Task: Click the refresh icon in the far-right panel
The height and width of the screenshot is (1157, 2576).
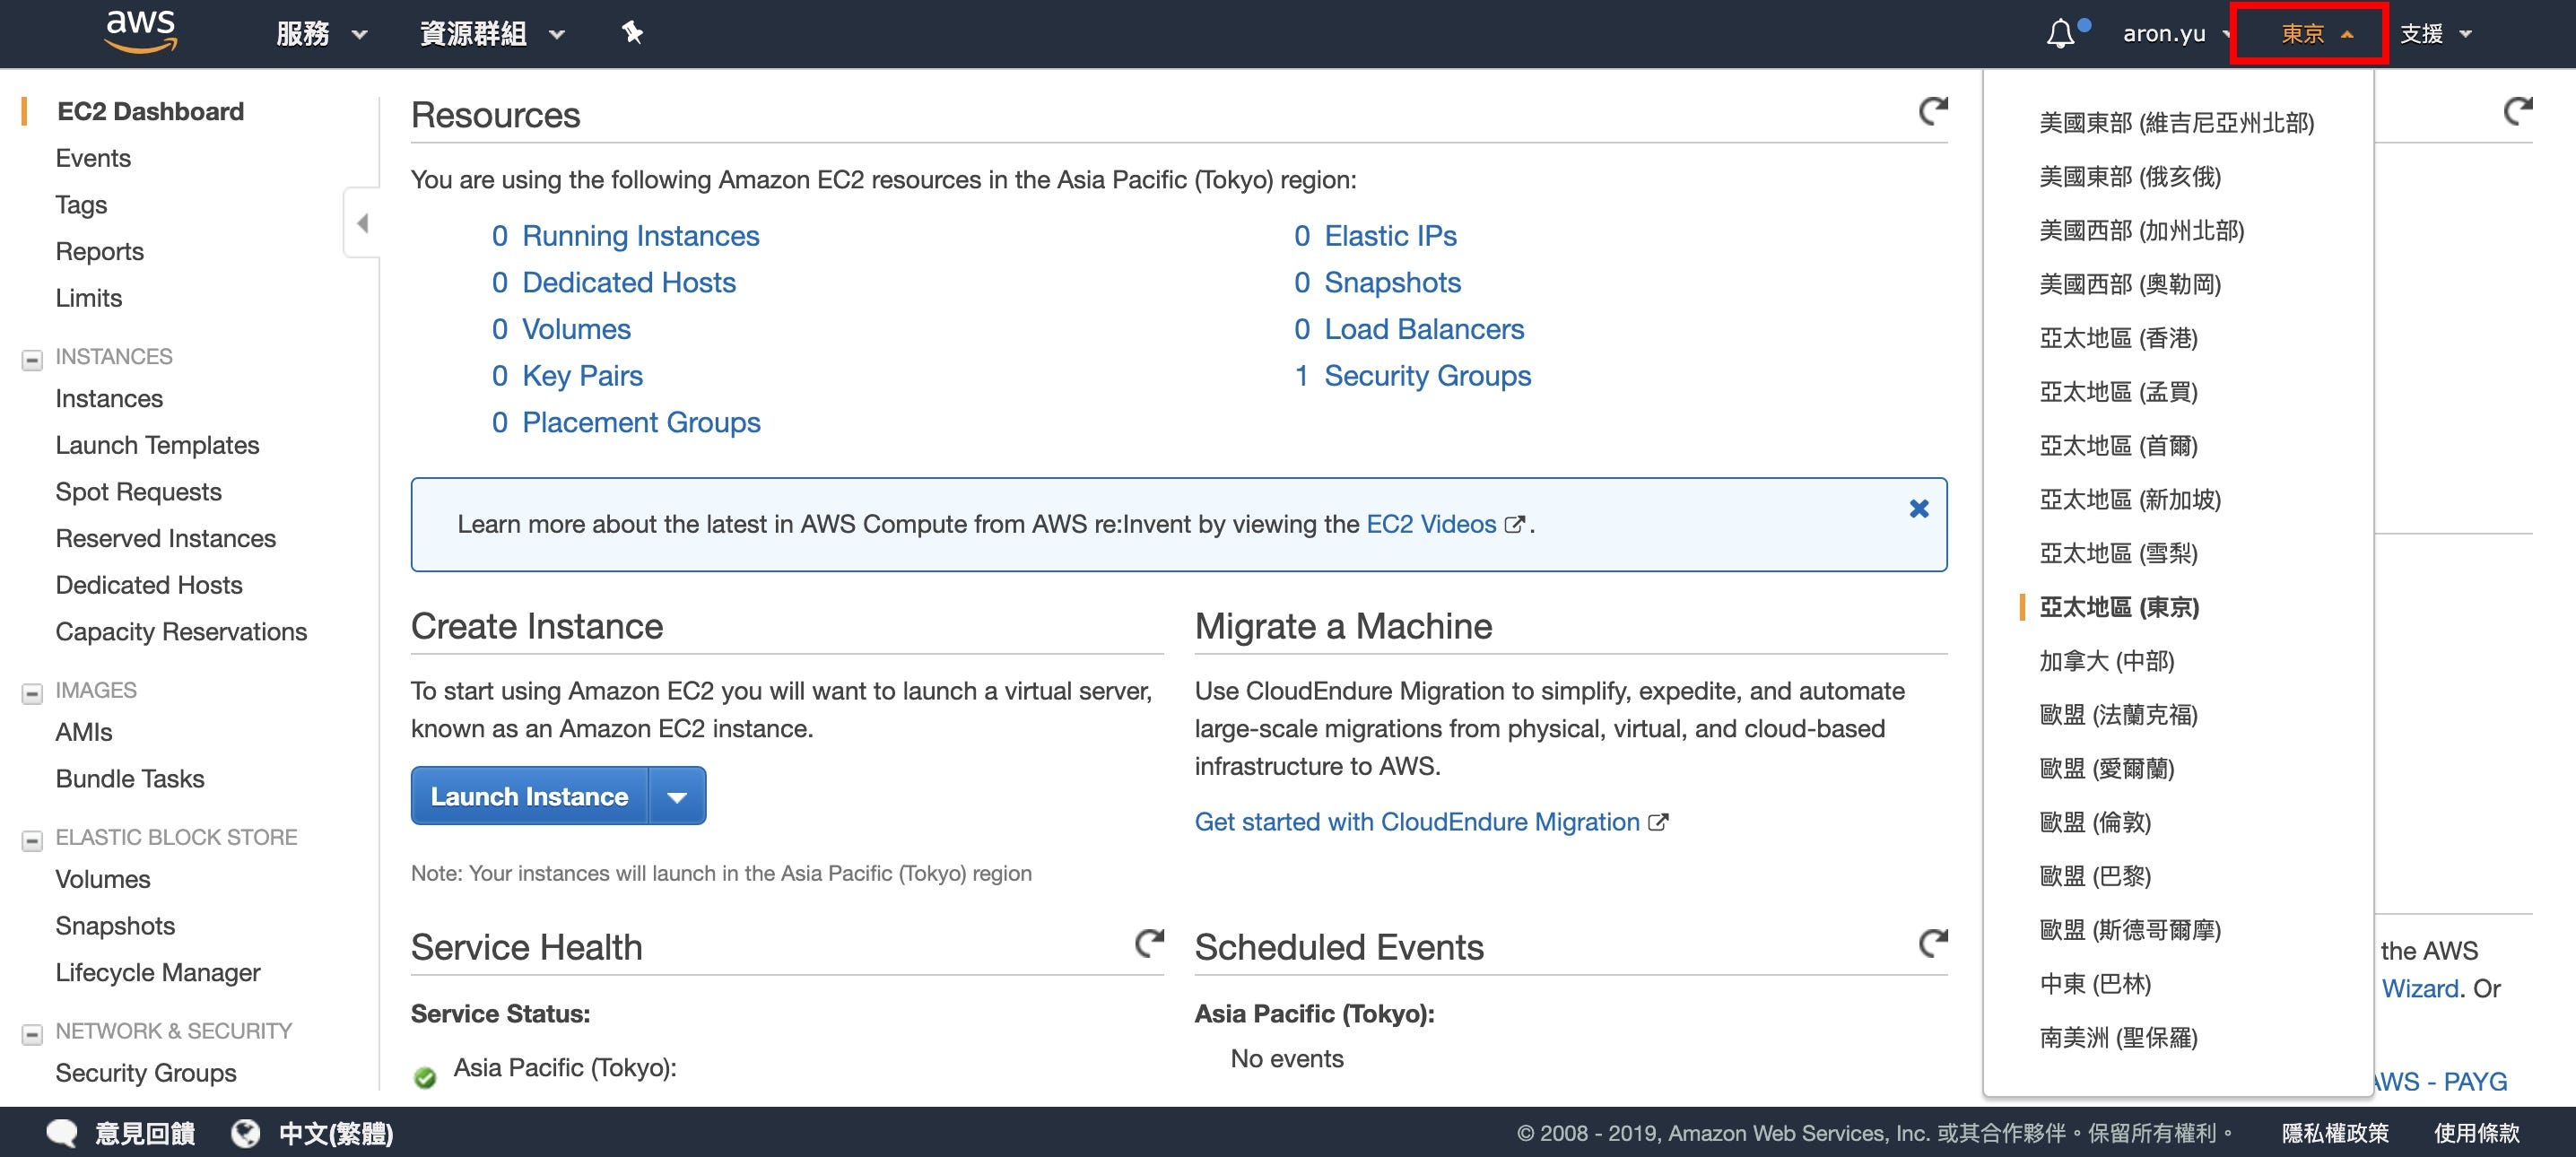Action: pos(2518,110)
